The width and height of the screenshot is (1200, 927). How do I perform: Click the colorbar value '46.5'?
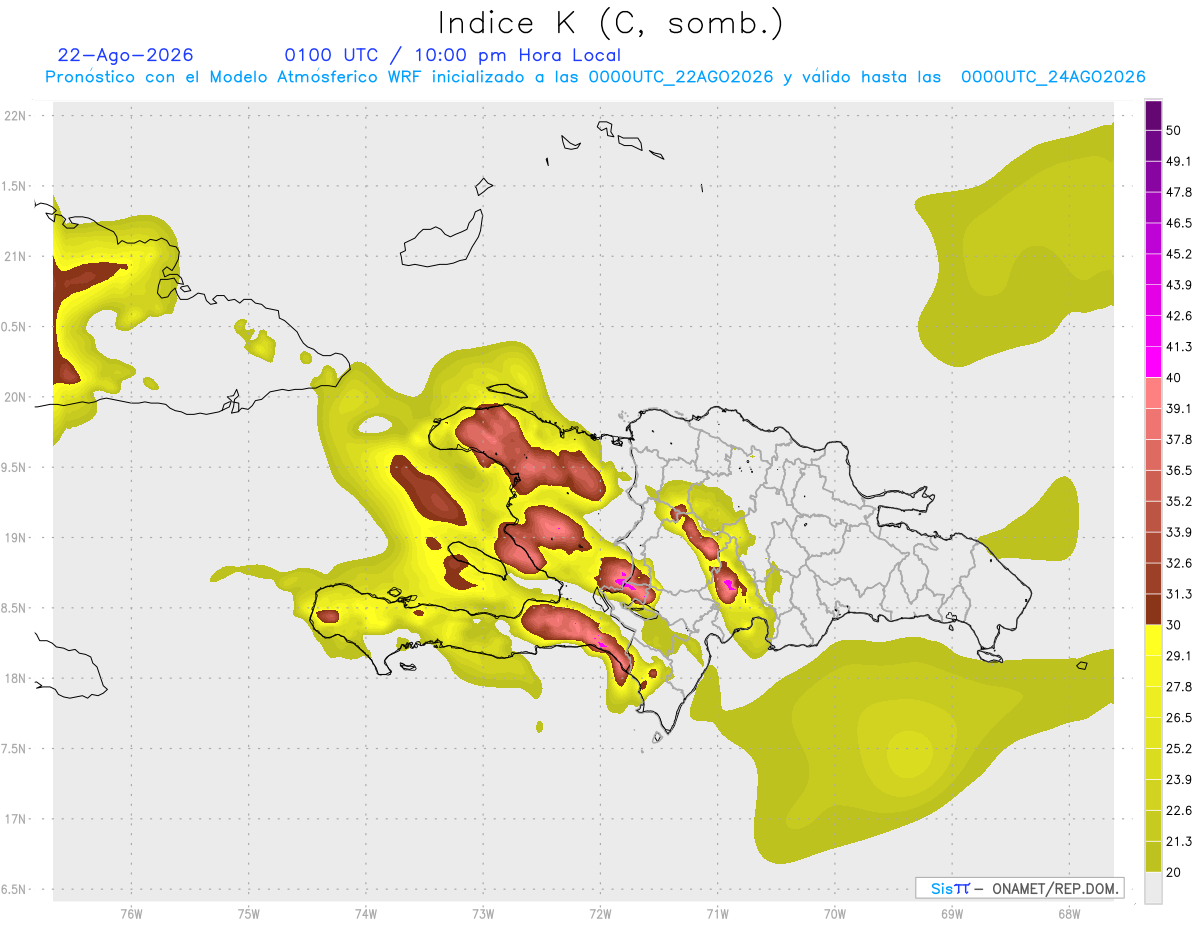[1179, 224]
